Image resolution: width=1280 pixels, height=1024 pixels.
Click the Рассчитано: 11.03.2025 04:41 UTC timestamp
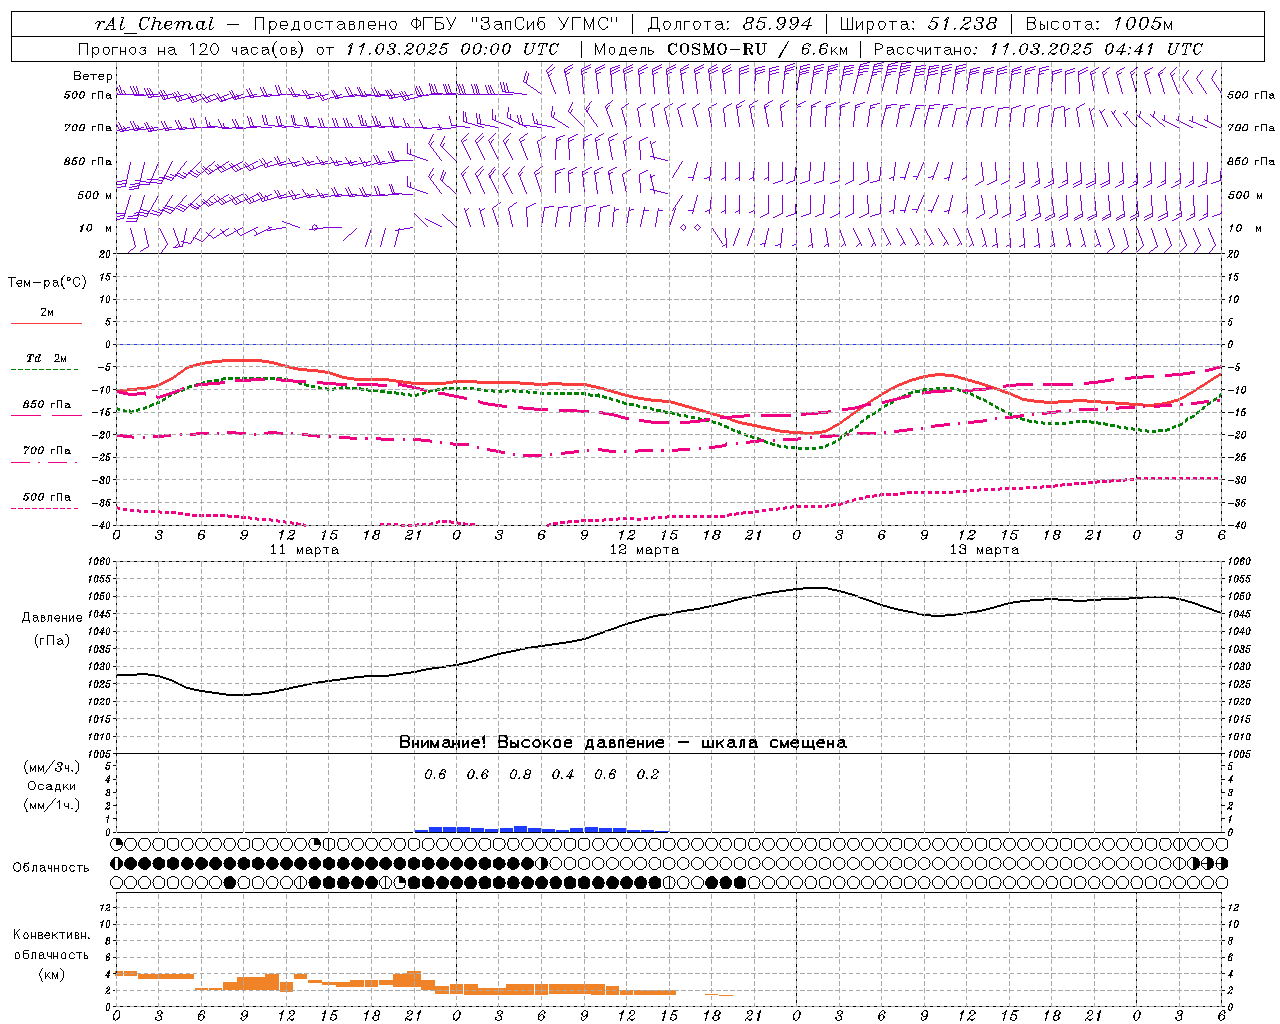click(x=1038, y=49)
